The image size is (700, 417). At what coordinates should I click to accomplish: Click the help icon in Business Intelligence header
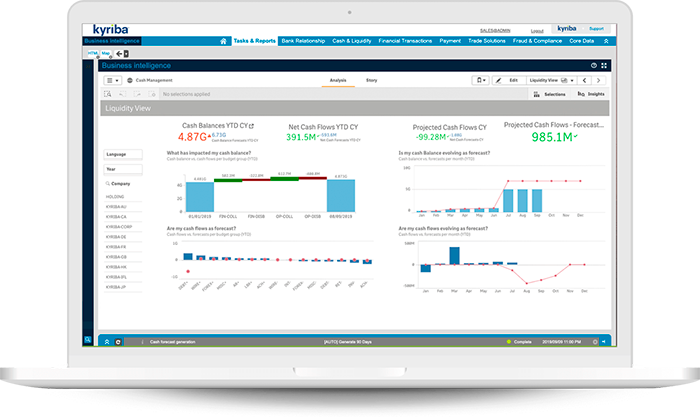coord(593,65)
